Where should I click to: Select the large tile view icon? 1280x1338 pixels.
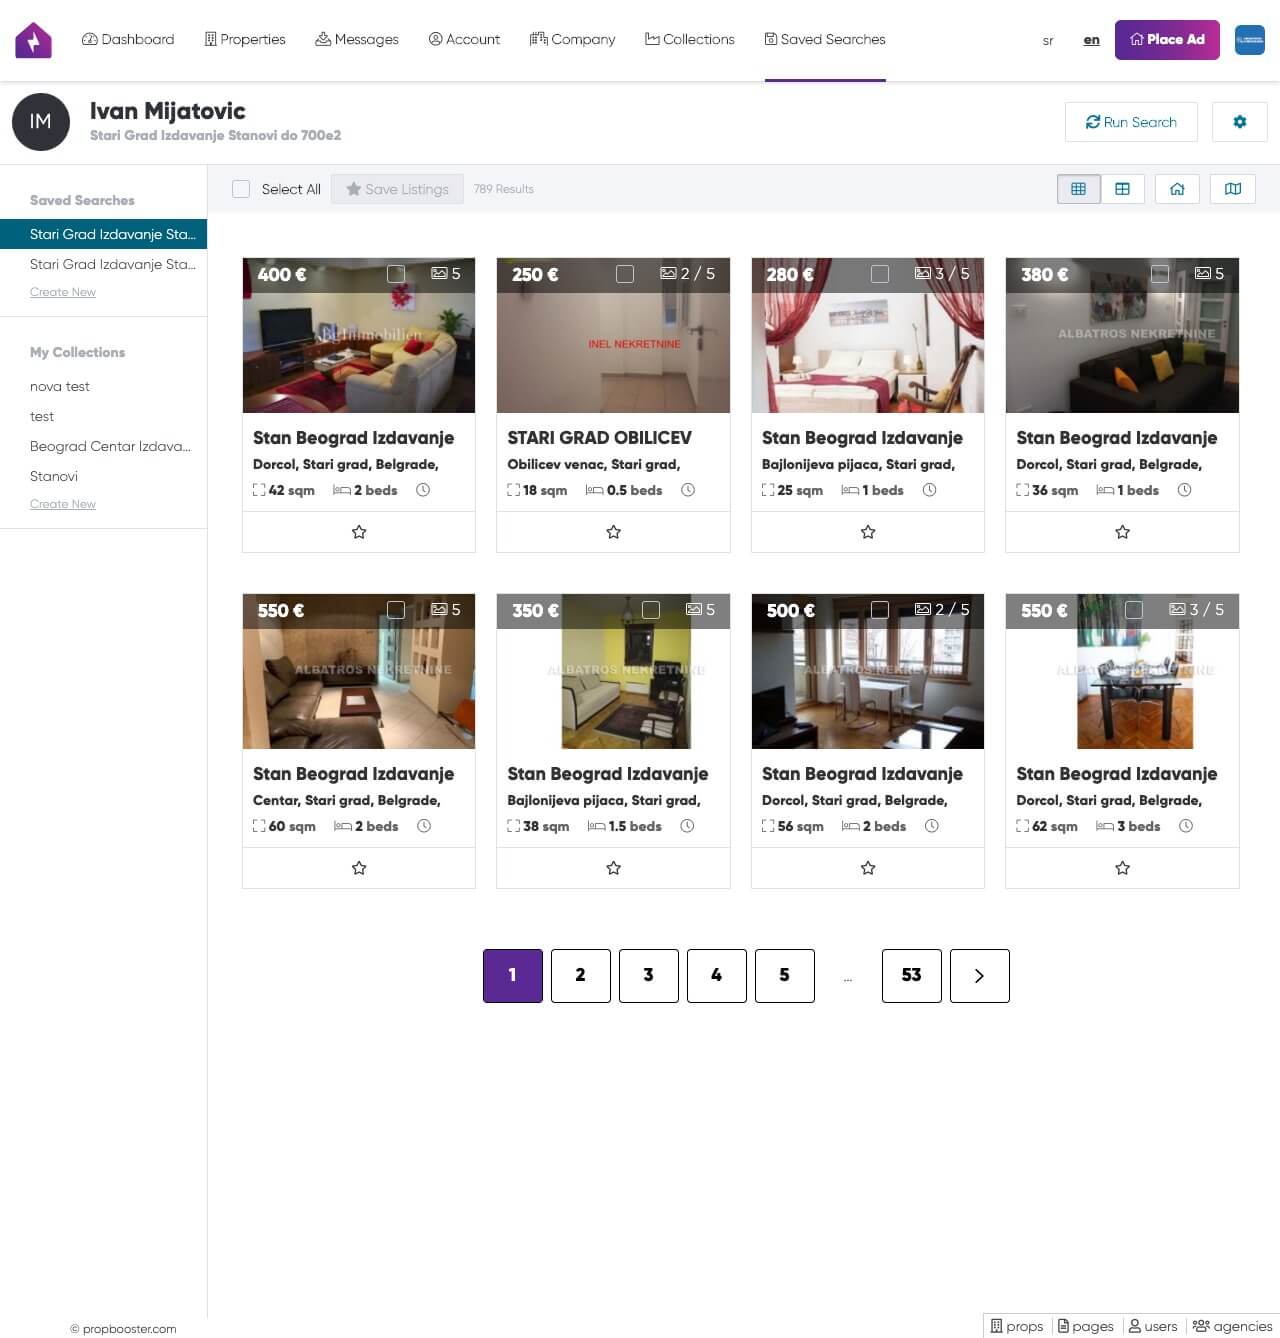click(x=1122, y=189)
